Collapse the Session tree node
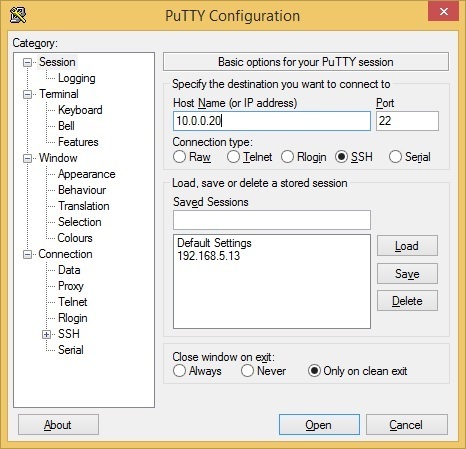This screenshot has height=449, width=466. coord(27,62)
